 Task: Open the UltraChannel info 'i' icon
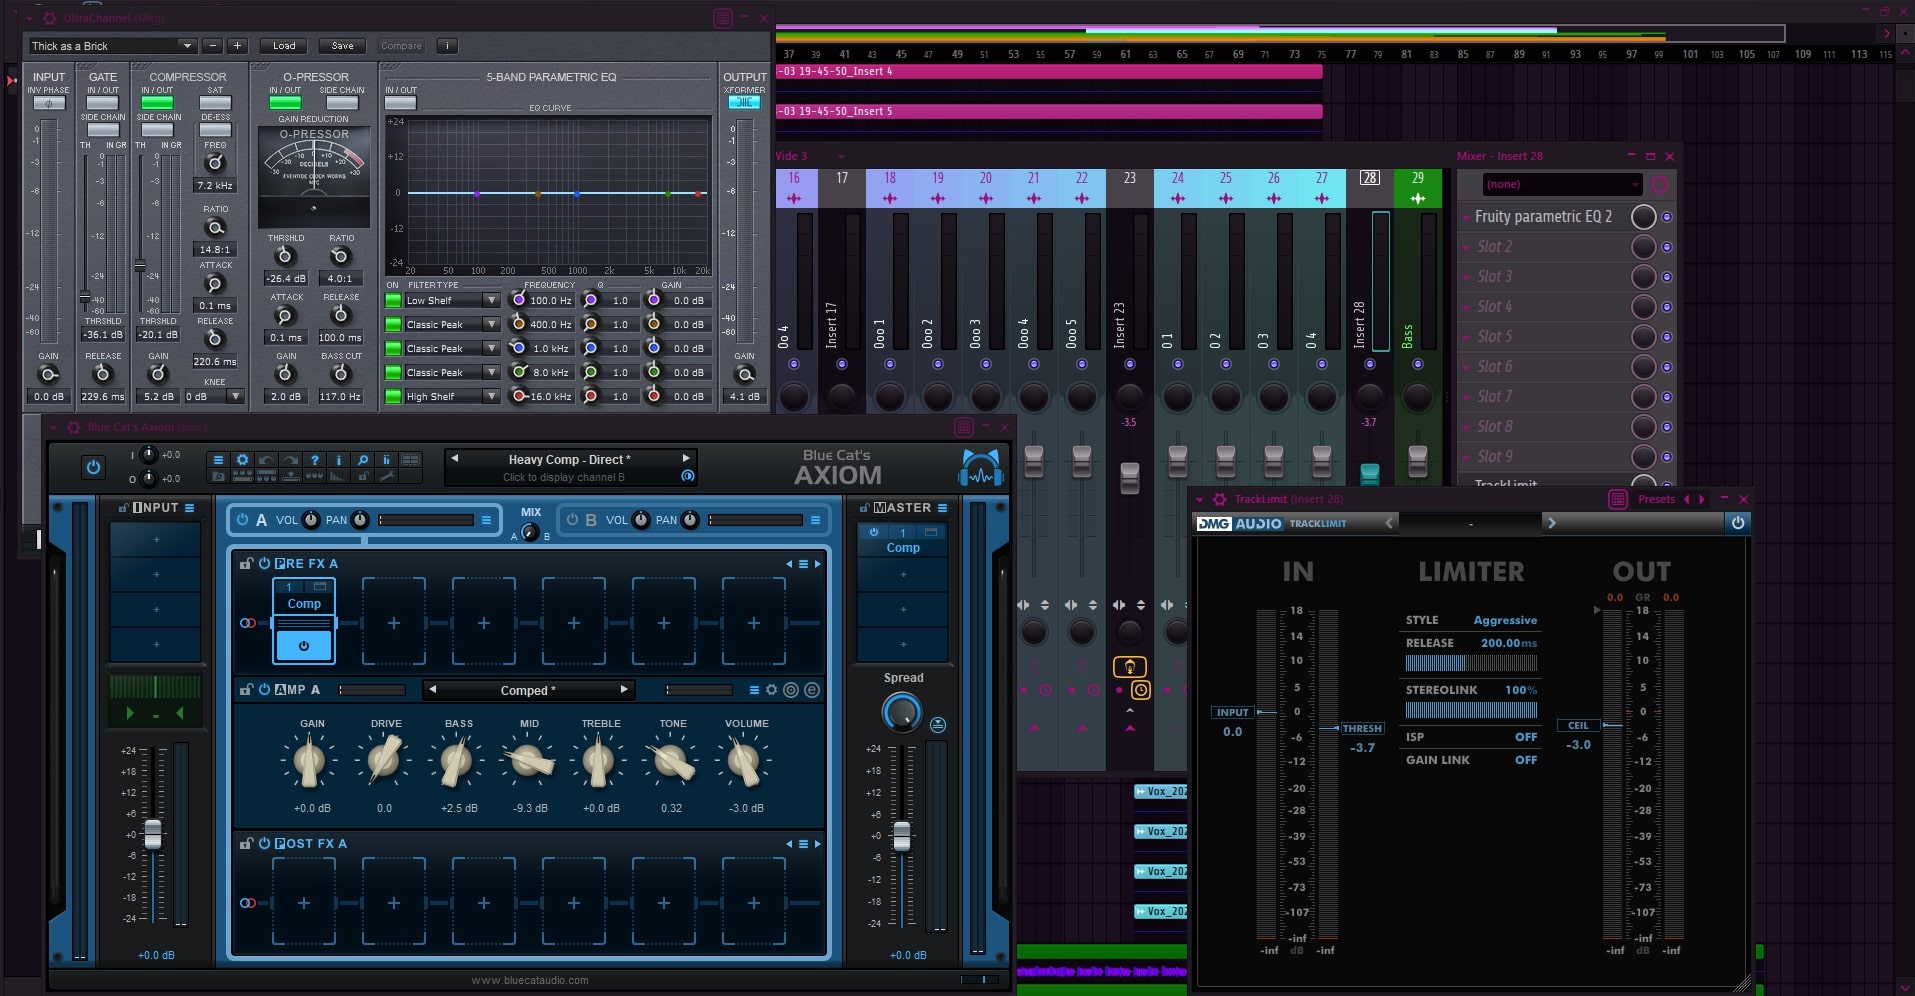click(x=447, y=46)
